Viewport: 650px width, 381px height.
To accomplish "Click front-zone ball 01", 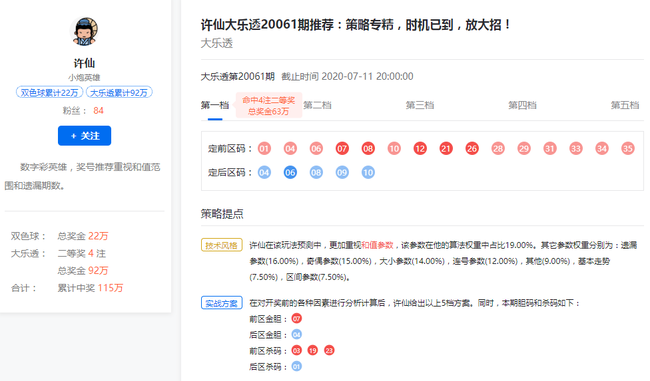I will coord(264,148).
